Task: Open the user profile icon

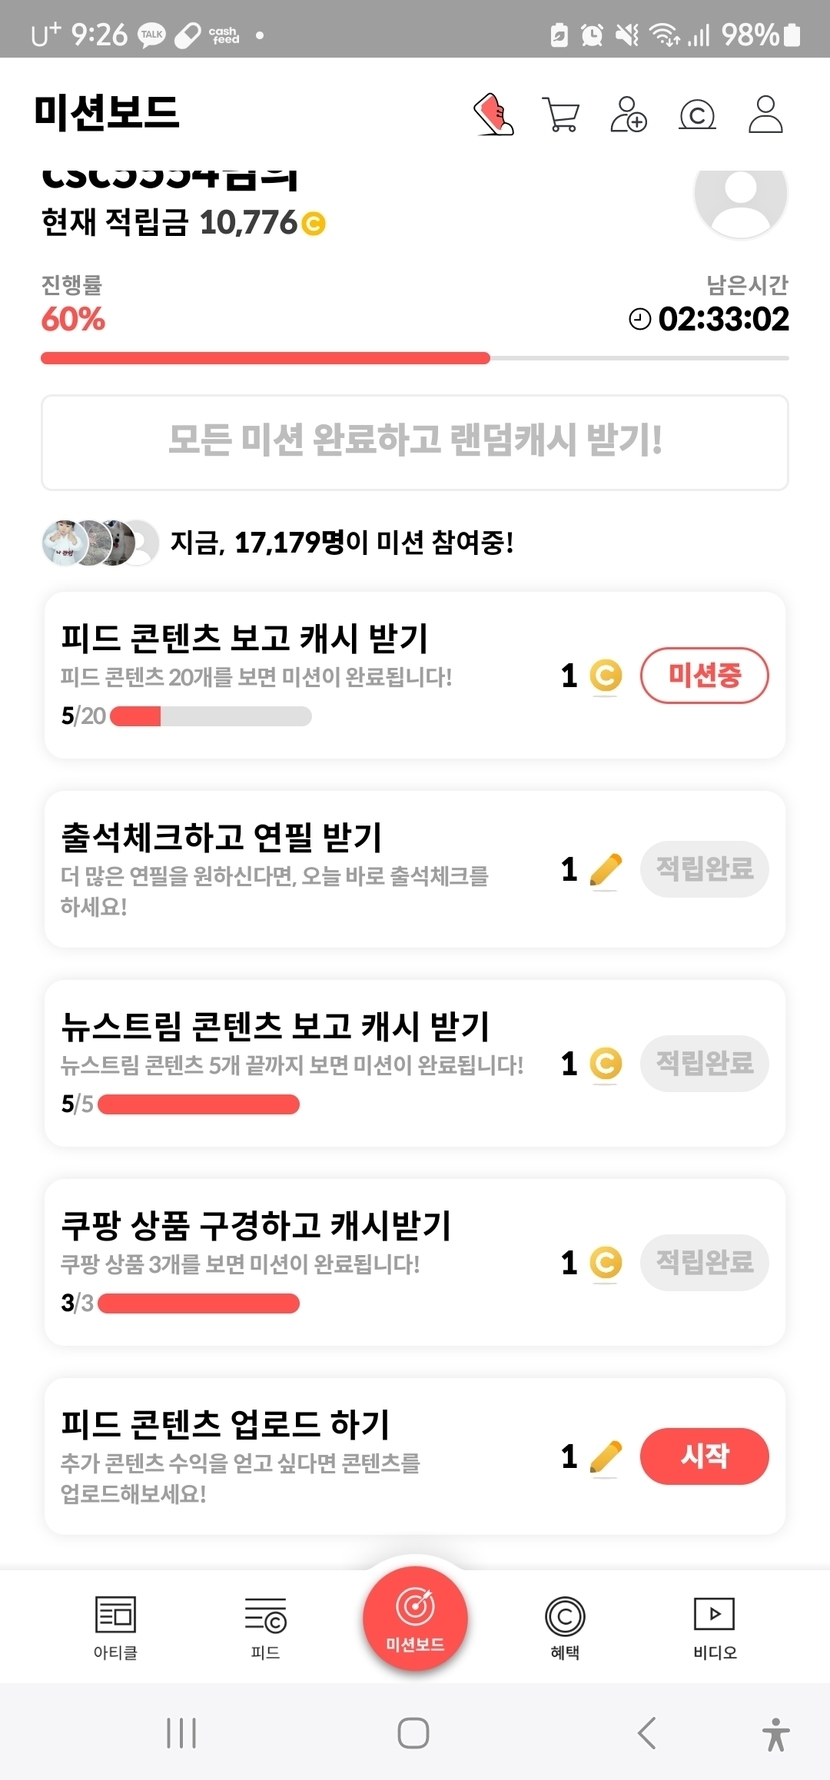Action: pos(766,115)
